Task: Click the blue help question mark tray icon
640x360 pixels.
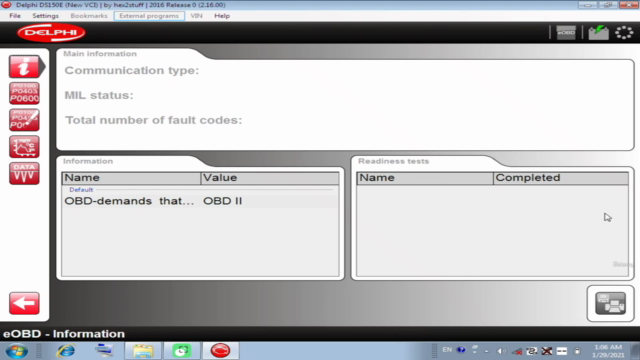Action: pyautogui.click(x=461, y=350)
